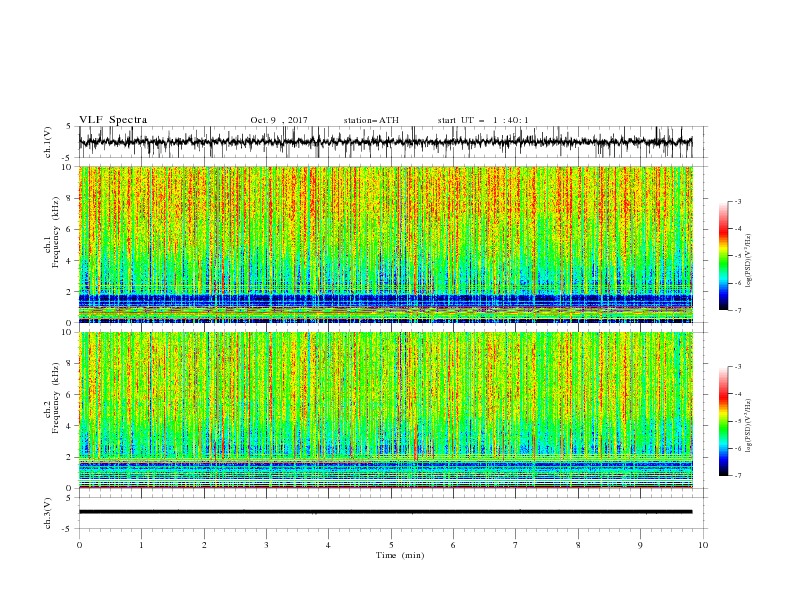Click time axis tick label "1"

pyautogui.click(x=141, y=545)
